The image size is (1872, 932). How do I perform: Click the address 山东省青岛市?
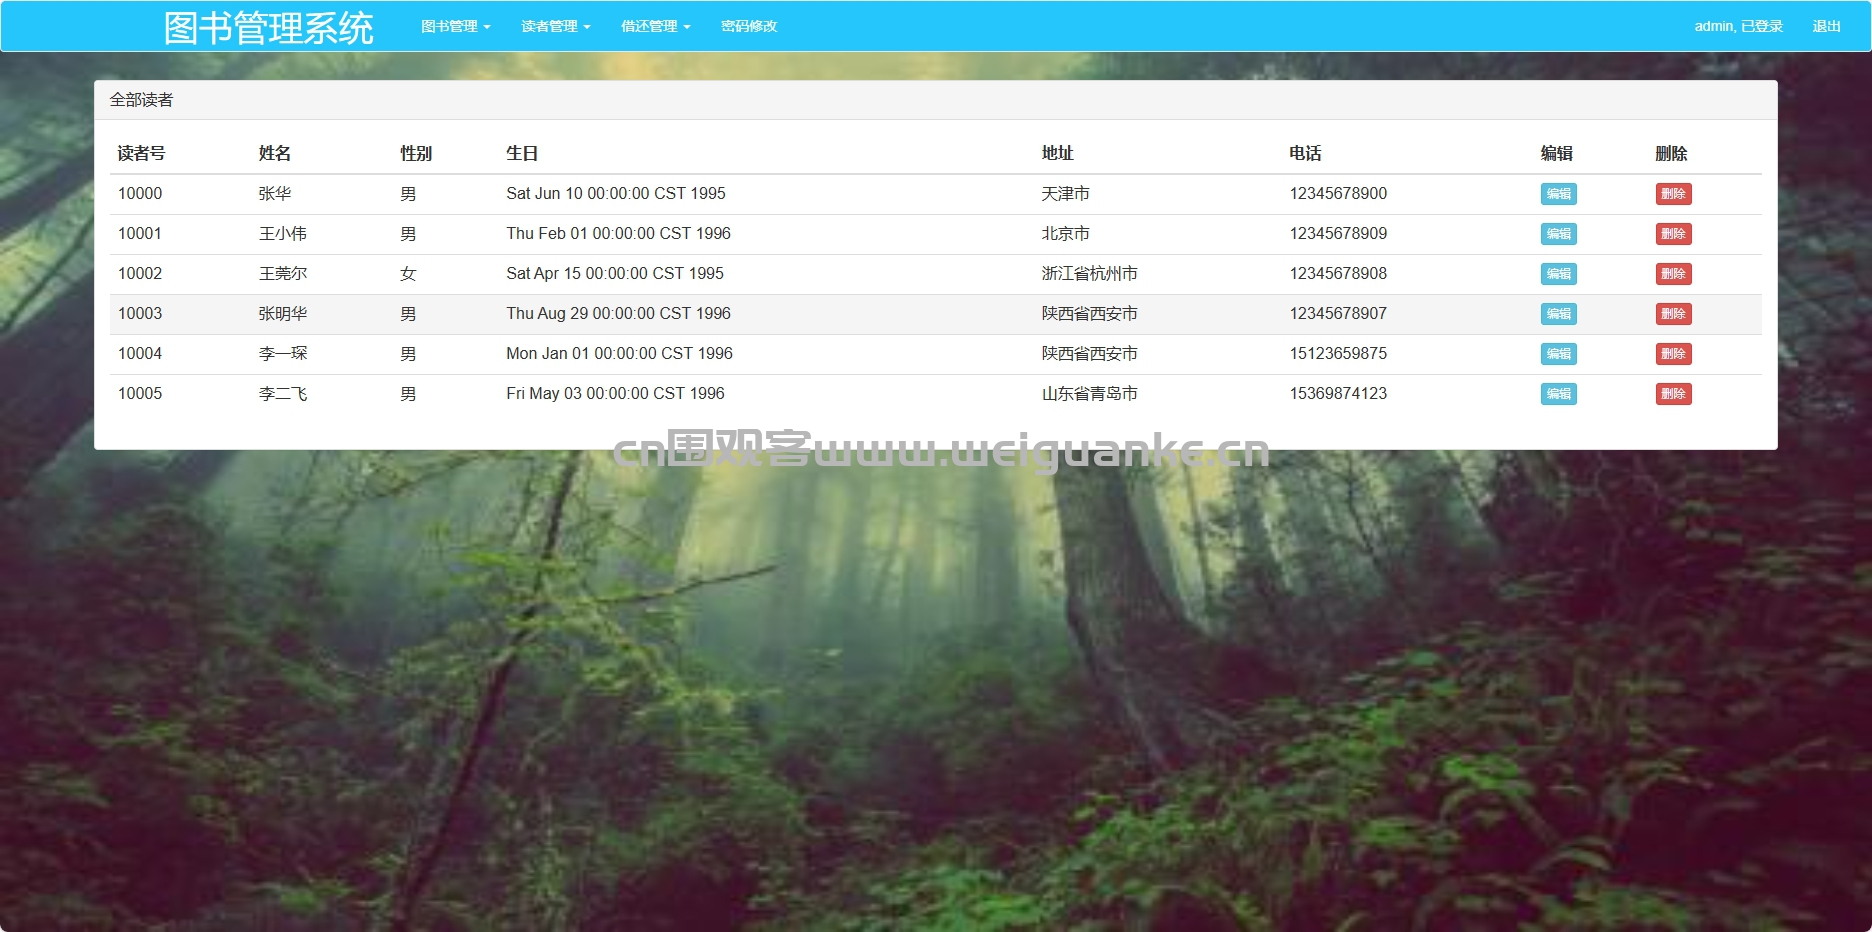(1090, 394)
